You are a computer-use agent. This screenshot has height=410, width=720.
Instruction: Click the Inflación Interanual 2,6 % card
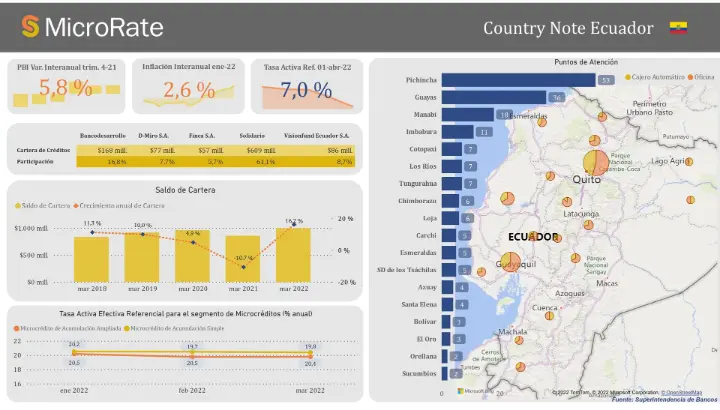(187, 86)
